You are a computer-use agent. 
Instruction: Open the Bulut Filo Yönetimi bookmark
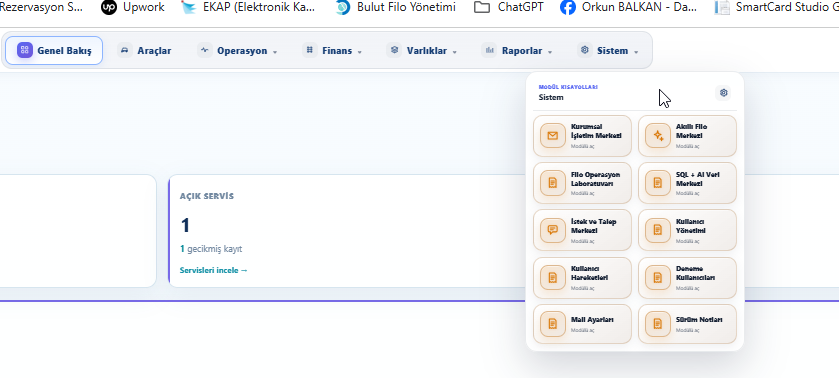point(396,7)
